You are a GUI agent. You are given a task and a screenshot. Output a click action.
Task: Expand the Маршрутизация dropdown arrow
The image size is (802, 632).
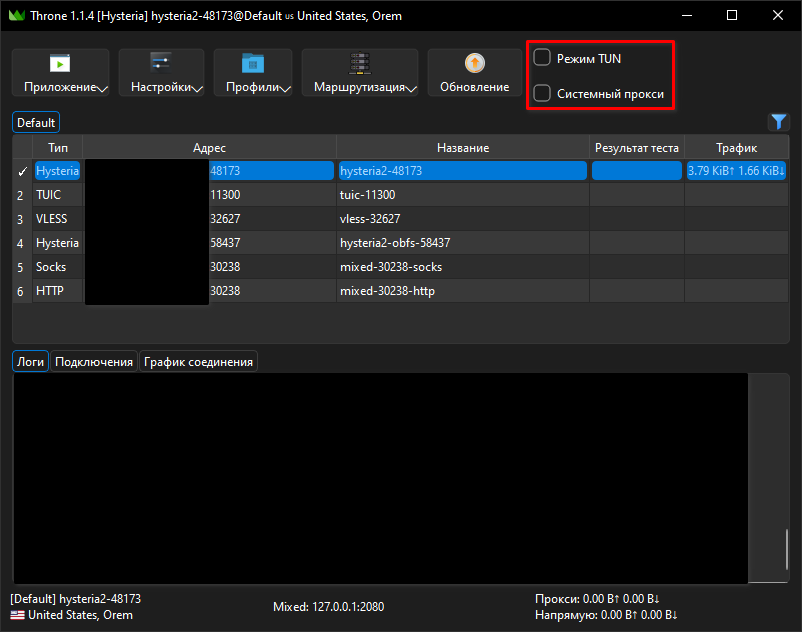pos(411,89)
